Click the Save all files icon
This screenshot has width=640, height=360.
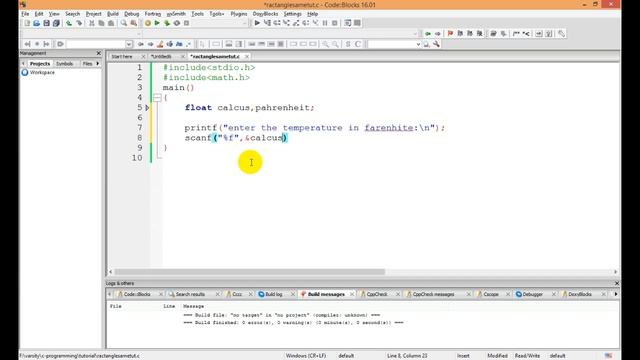(x=56, y=23)
